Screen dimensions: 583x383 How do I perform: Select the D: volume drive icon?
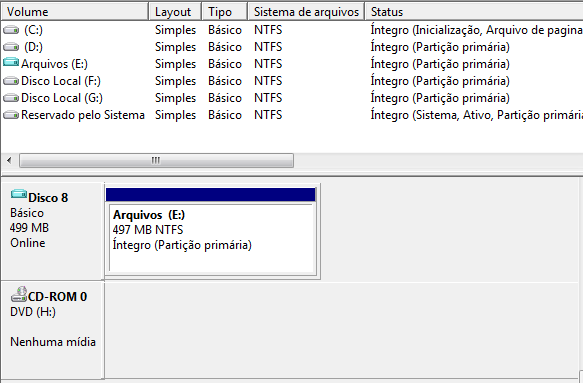tap(11, 47)
